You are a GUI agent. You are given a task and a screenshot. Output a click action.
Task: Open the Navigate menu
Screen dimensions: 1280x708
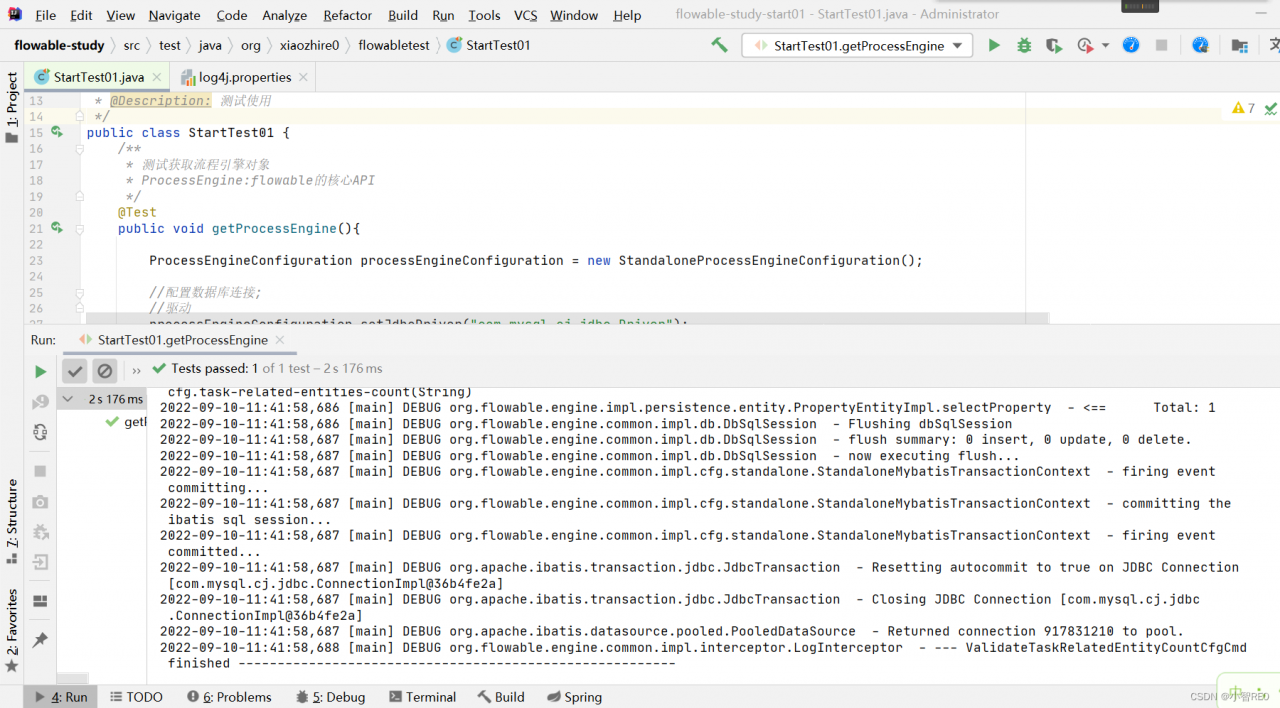[x=174, y=15]
